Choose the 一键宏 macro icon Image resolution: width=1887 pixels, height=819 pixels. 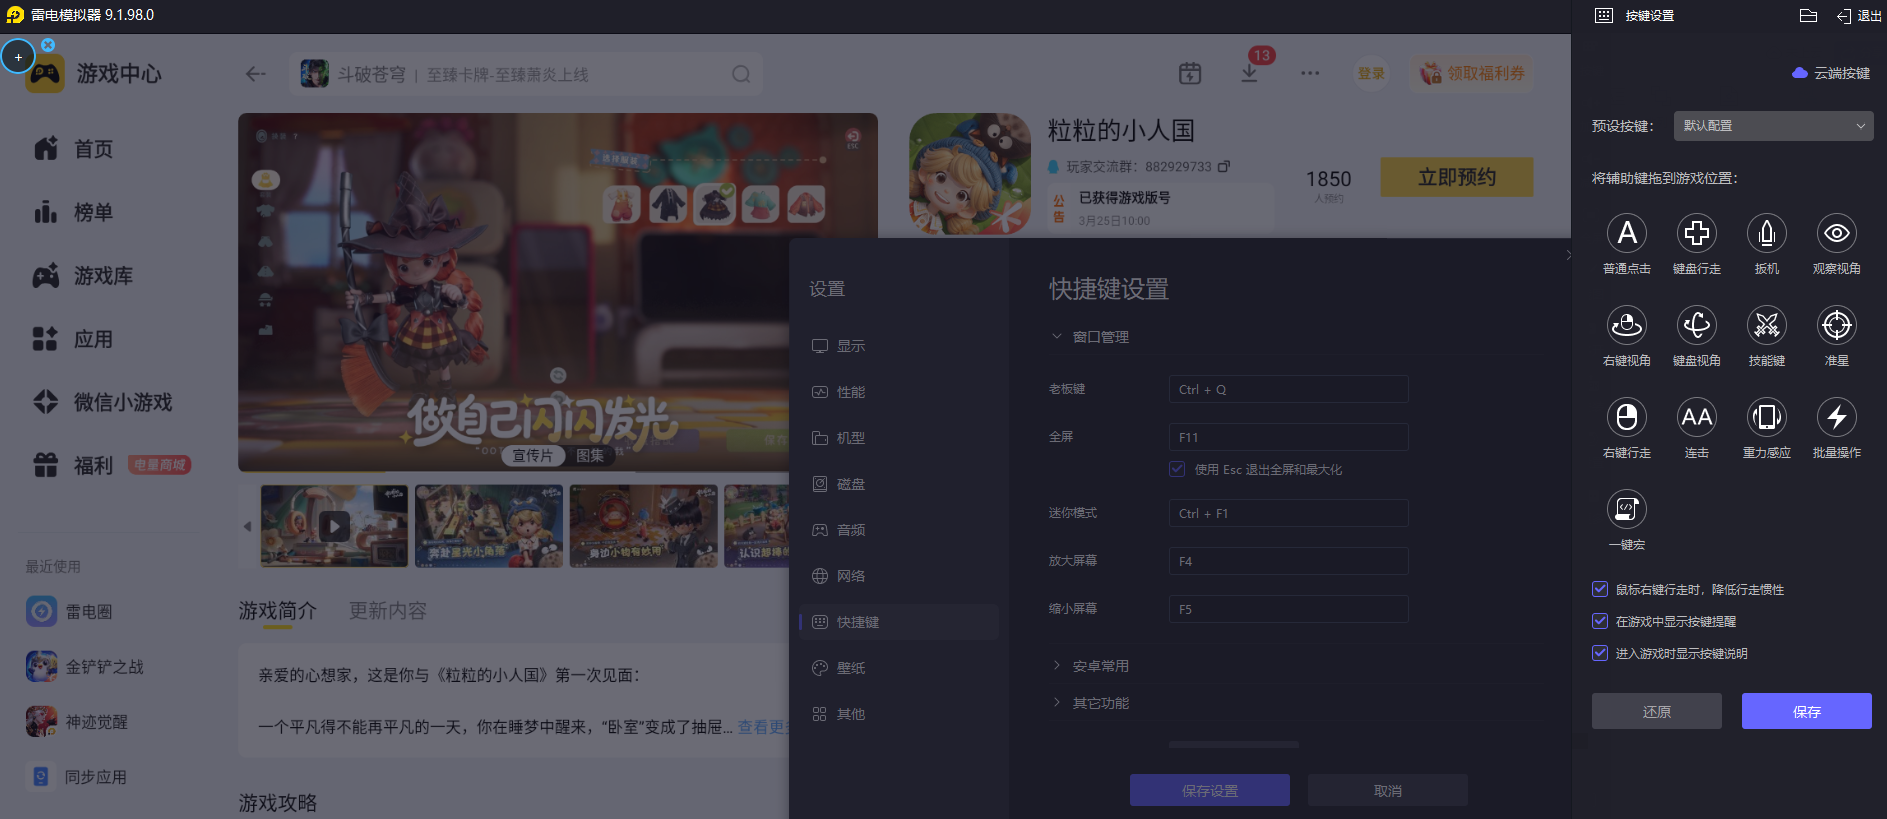(1626, 509)
